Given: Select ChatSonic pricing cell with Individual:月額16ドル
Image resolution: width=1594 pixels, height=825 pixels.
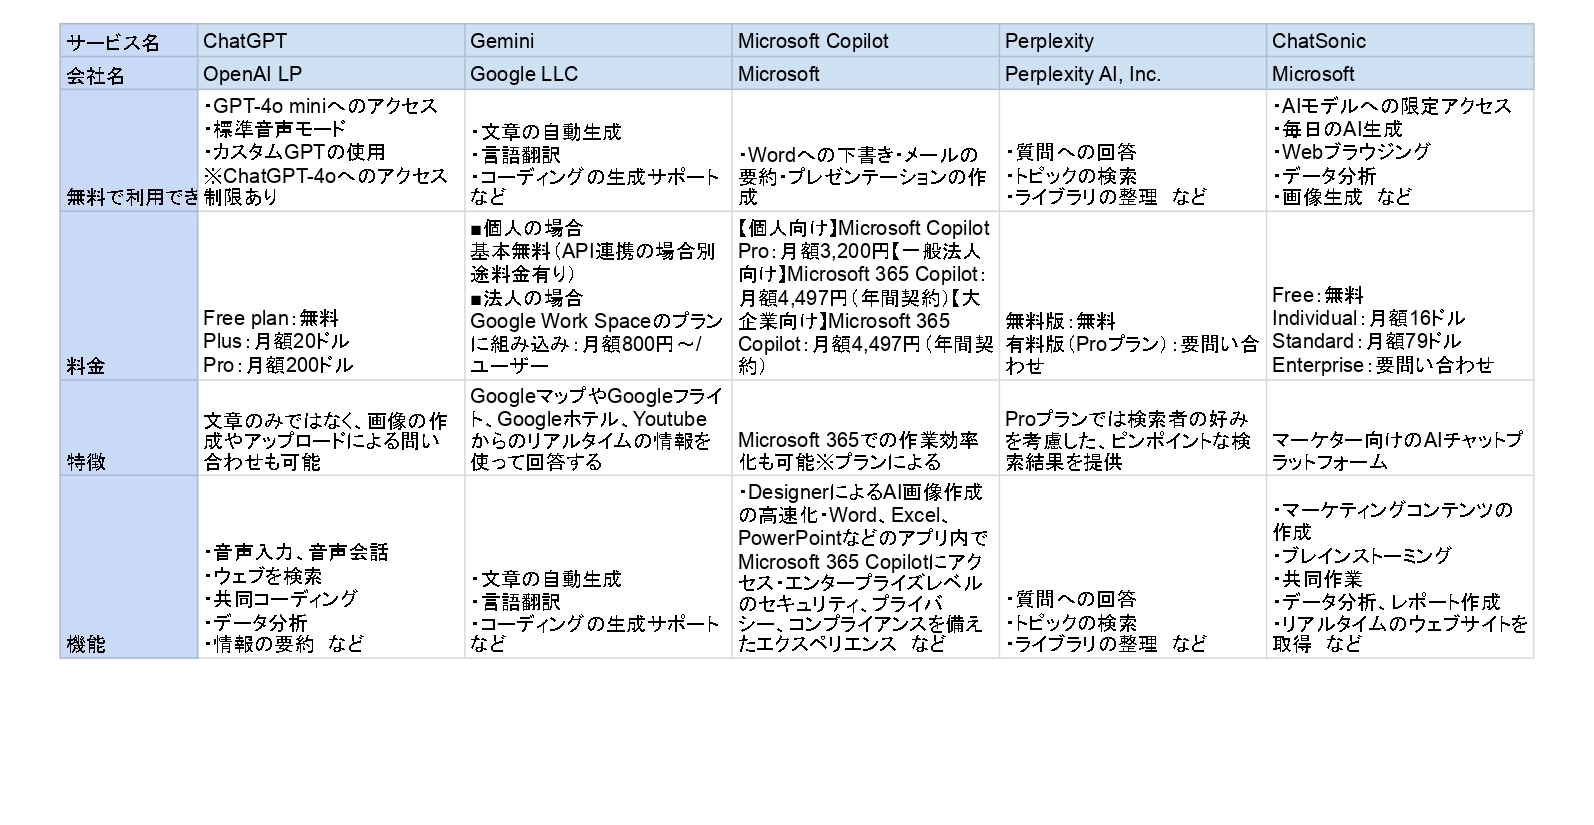Looking at the screenshot, I should pos(1400,296).
